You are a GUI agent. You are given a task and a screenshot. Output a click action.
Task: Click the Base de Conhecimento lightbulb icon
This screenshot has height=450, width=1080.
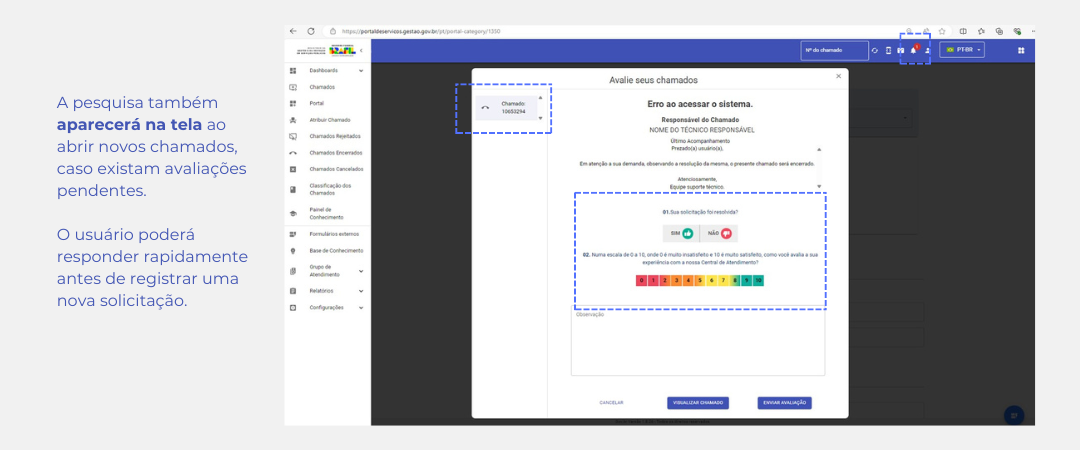click(293, 251)
